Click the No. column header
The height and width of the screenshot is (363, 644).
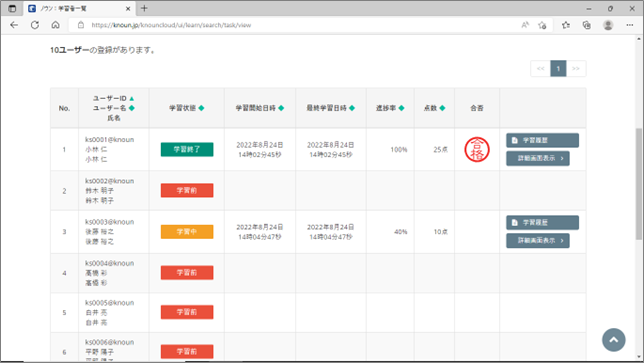[64, 108]
